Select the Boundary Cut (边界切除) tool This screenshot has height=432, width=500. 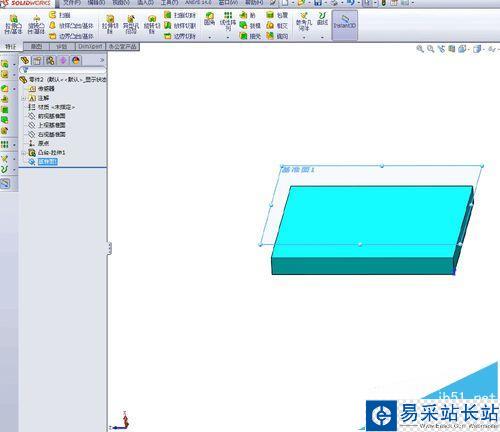click(180, 36)
